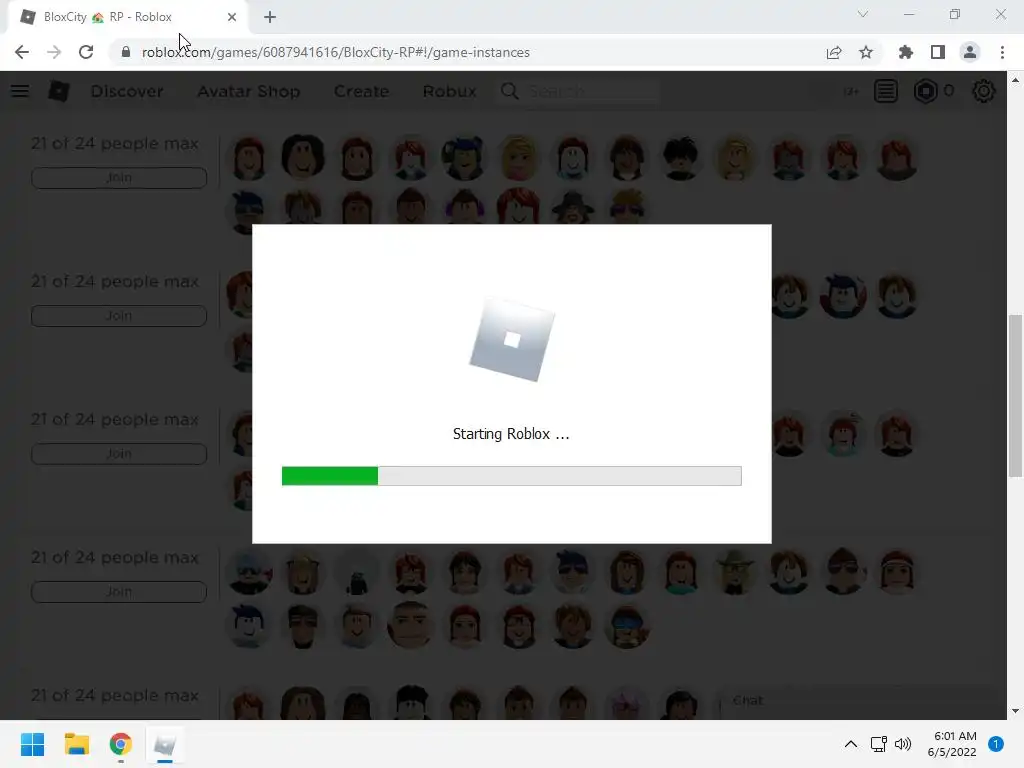Viewport: 1024px width, 768px height.
Task: Toggle the Chrome side panel icon
Action: tap(938, 52)
